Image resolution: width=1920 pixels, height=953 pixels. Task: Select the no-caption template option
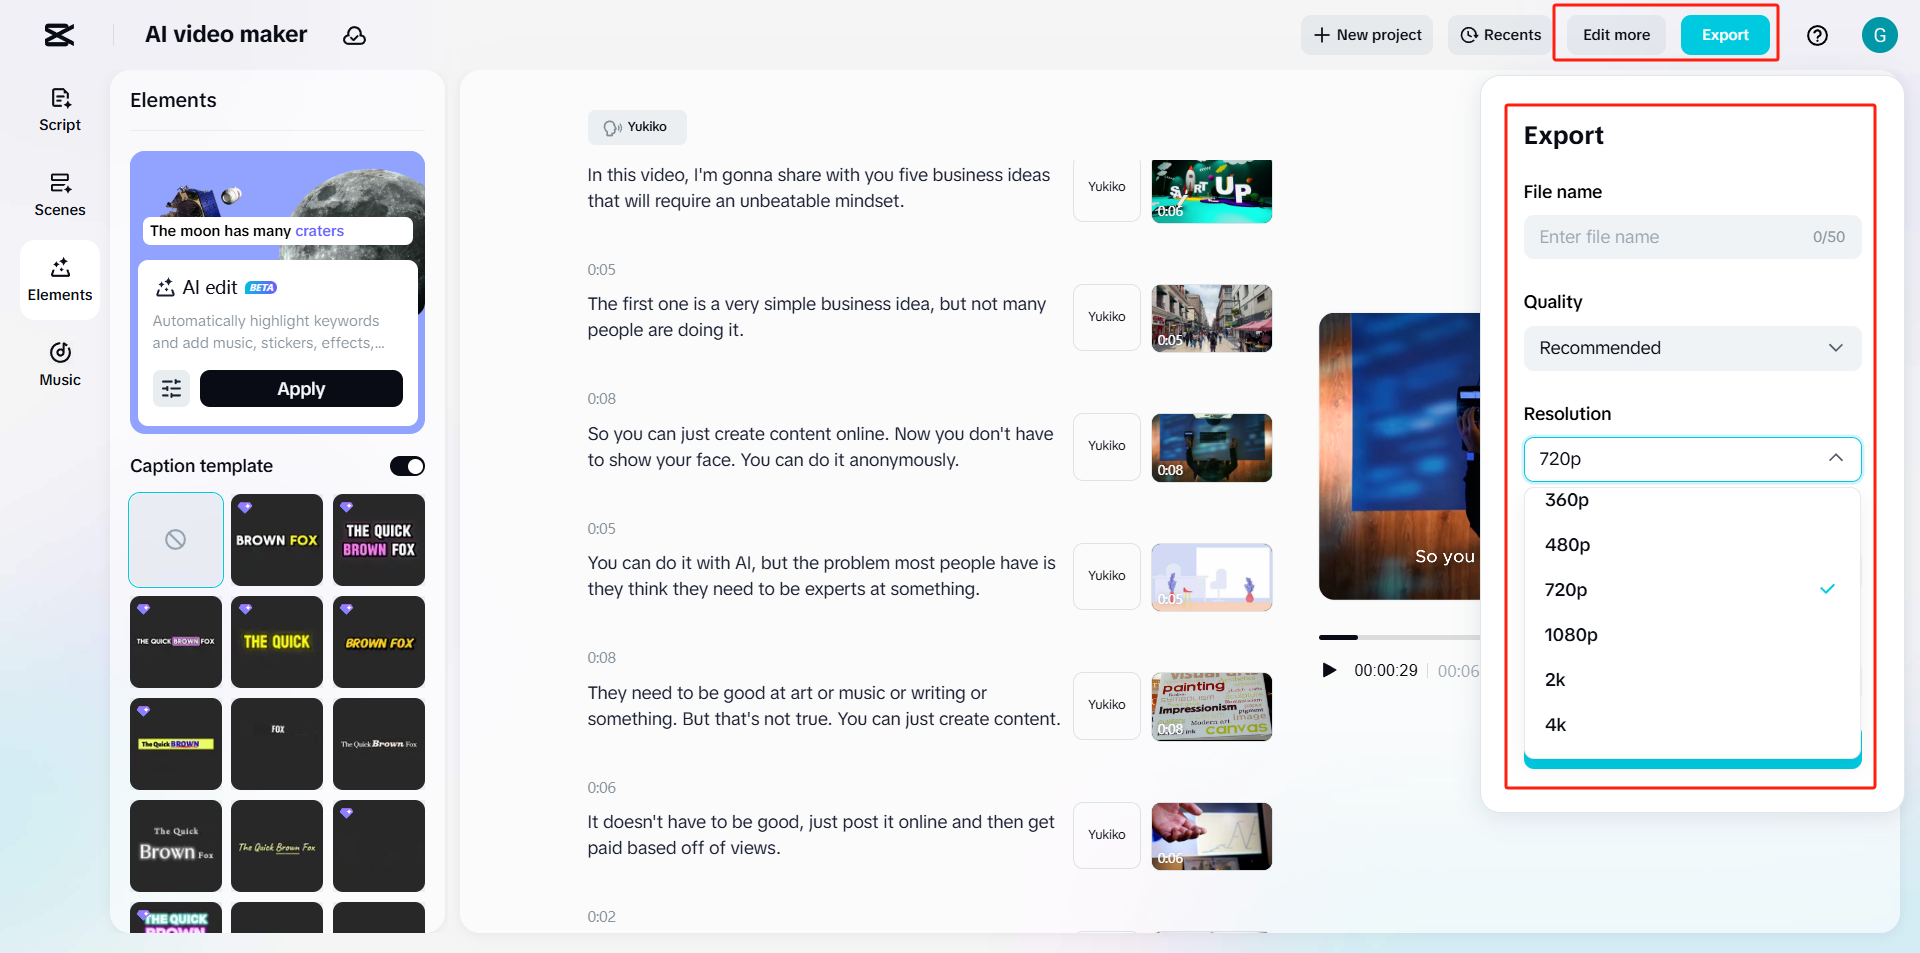tap(176, 540)
